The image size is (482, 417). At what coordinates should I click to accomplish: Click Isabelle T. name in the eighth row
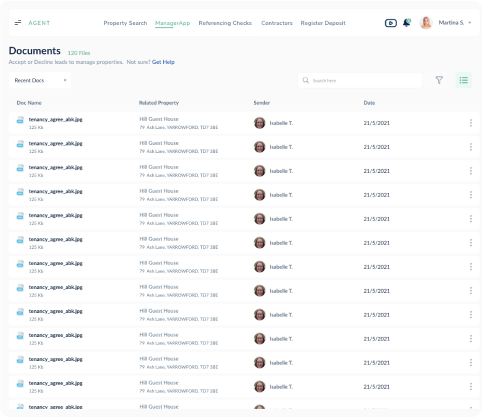tap(281, 291)
